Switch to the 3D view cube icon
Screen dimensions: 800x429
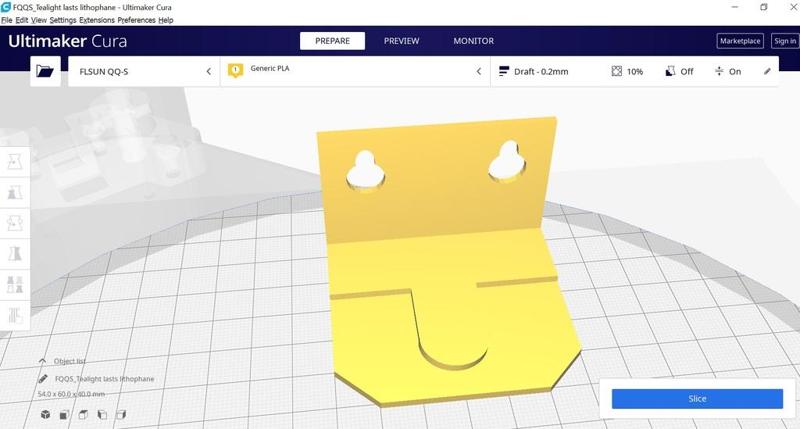tap(45, 414)
